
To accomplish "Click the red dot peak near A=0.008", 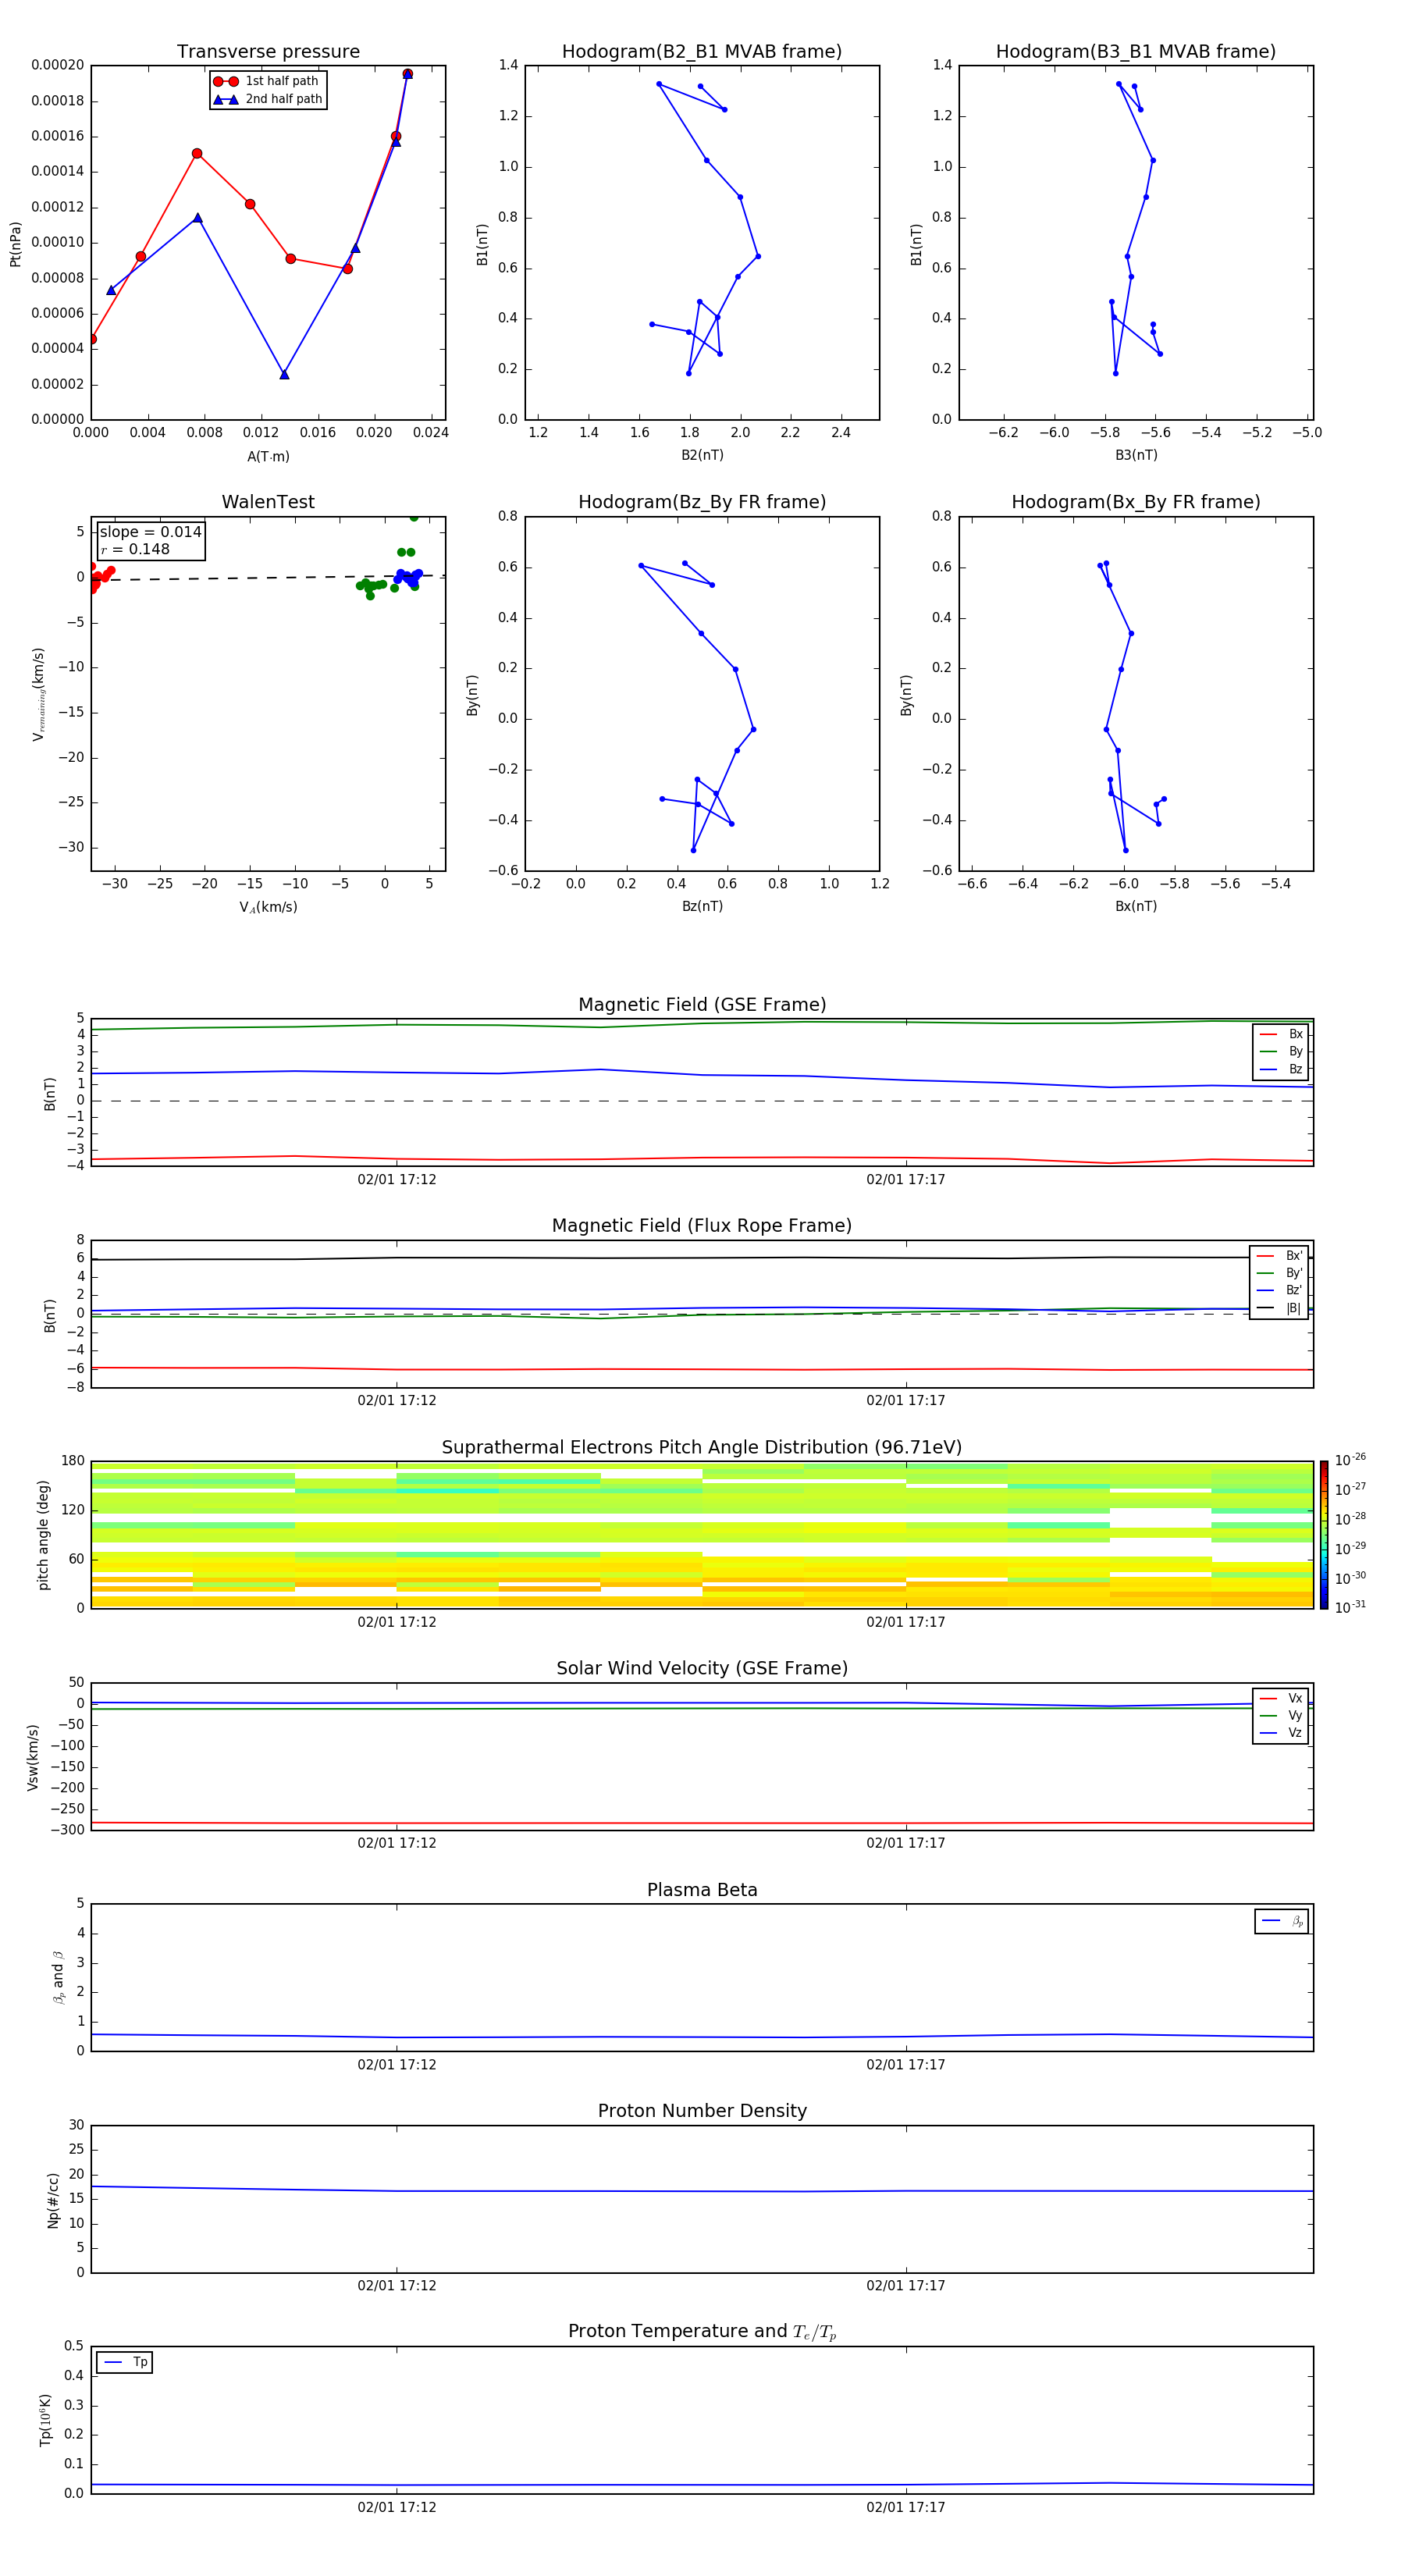I will click(197, 154).
